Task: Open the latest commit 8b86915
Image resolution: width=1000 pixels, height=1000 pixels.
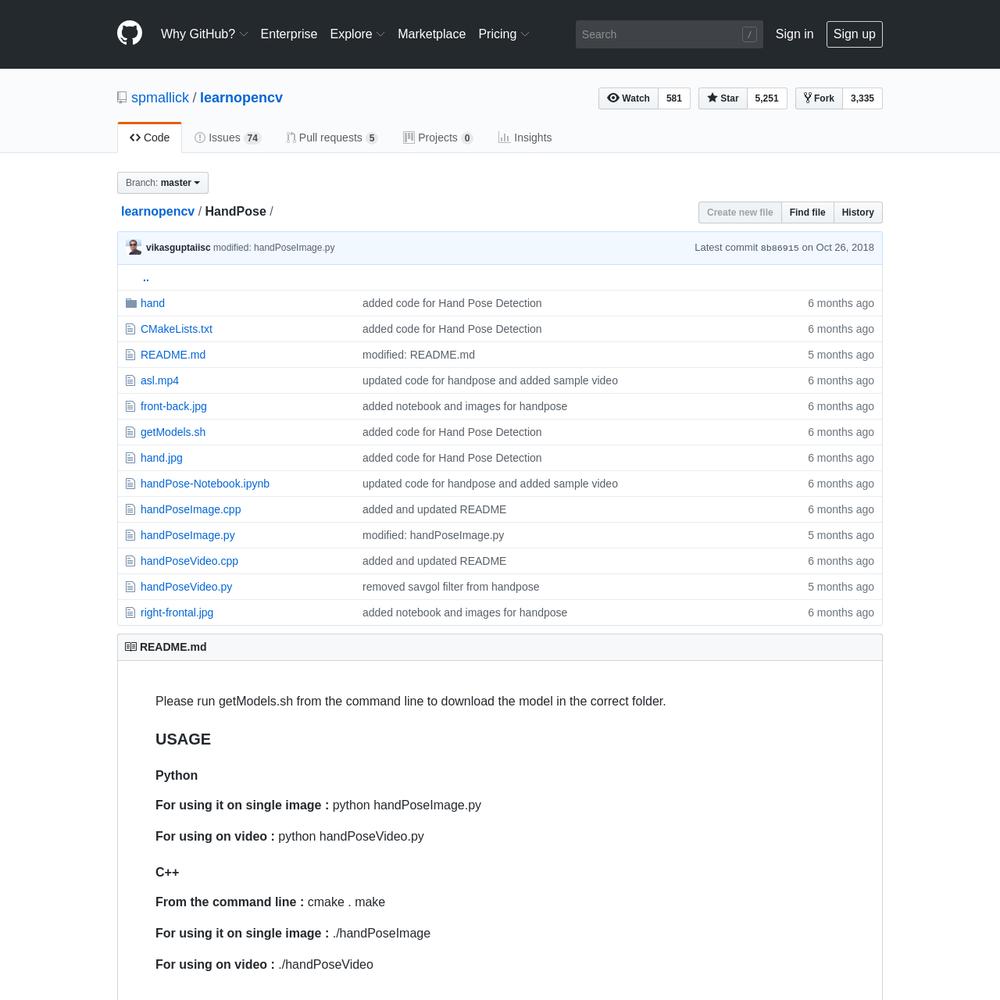Action: (x=779, y=248)
